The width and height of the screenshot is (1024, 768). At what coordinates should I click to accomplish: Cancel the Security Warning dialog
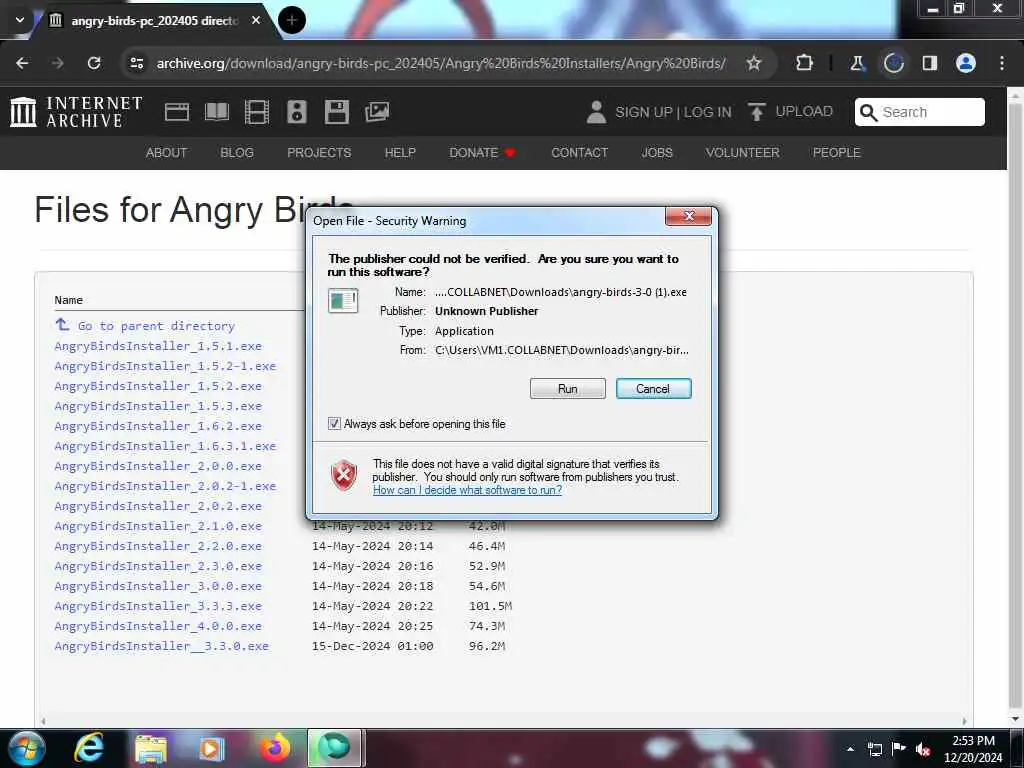[653, 389]
